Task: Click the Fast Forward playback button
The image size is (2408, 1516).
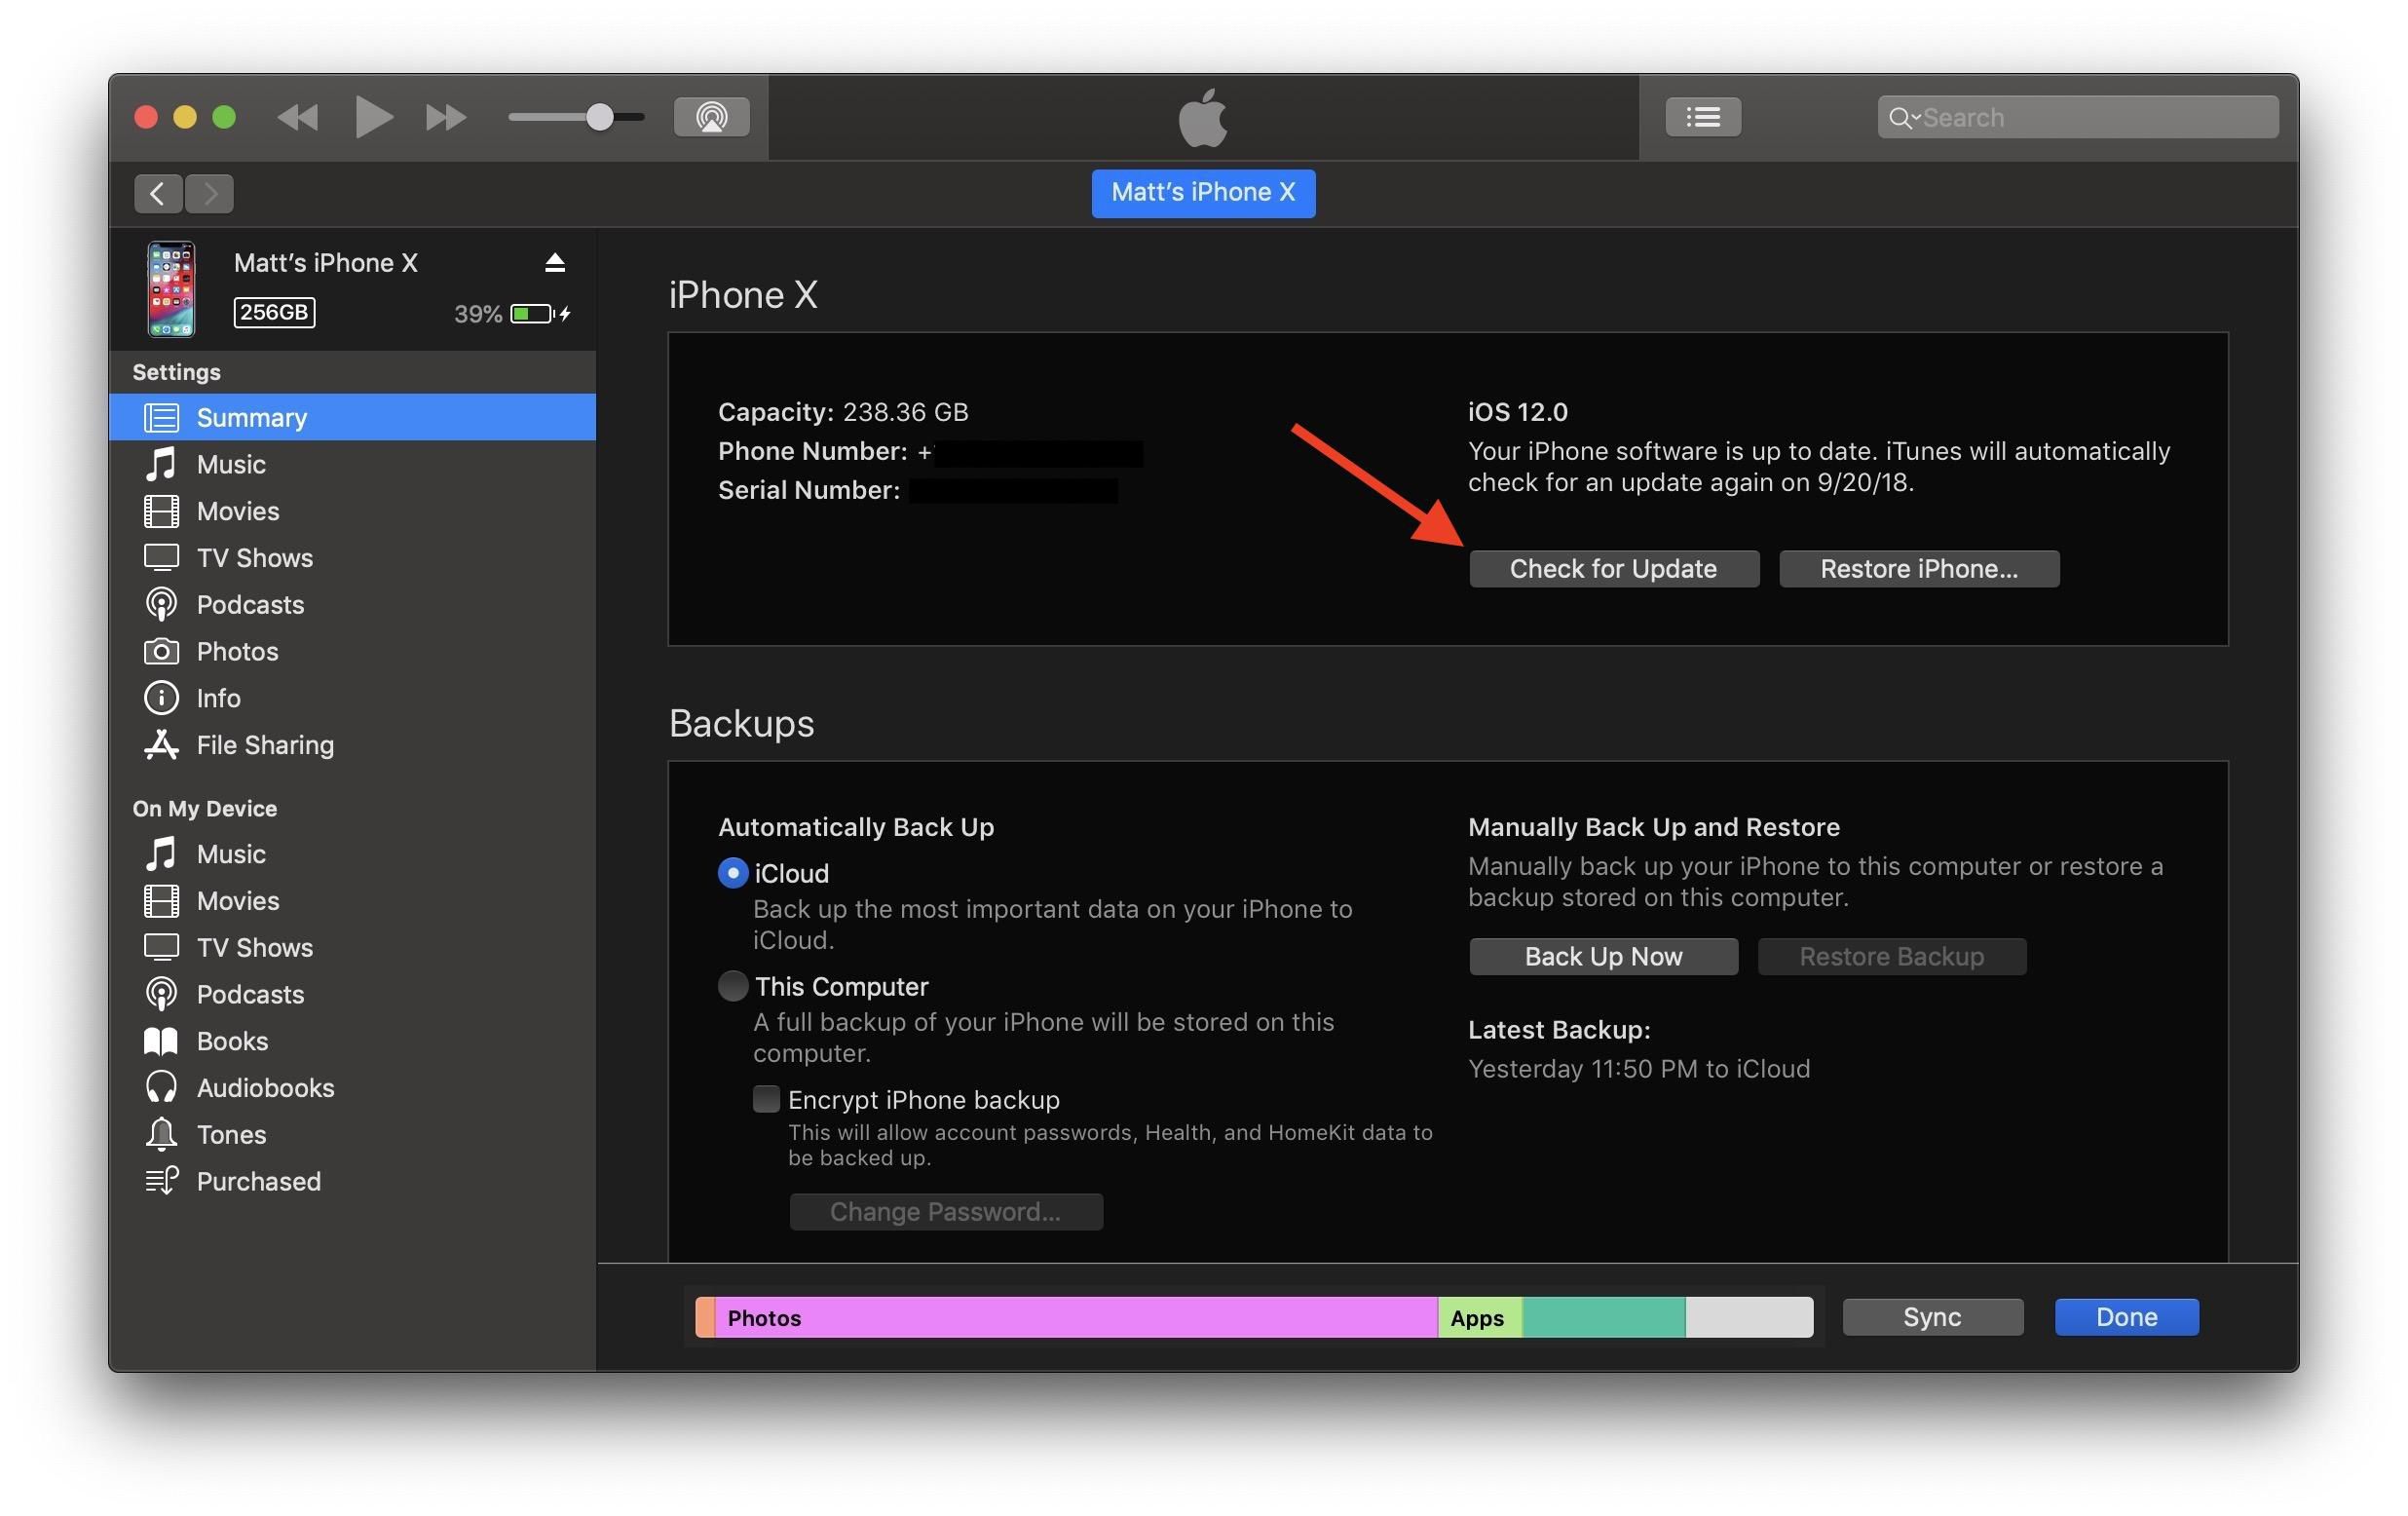Action: (446, 117)
